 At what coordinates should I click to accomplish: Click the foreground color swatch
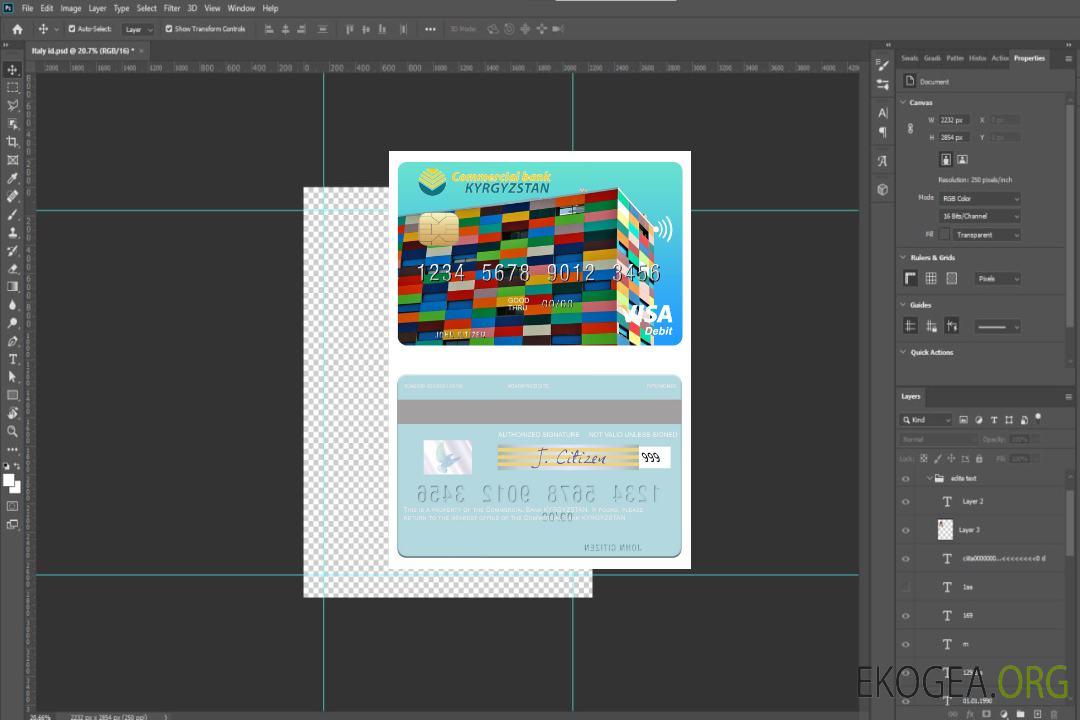tap(9, 480)
